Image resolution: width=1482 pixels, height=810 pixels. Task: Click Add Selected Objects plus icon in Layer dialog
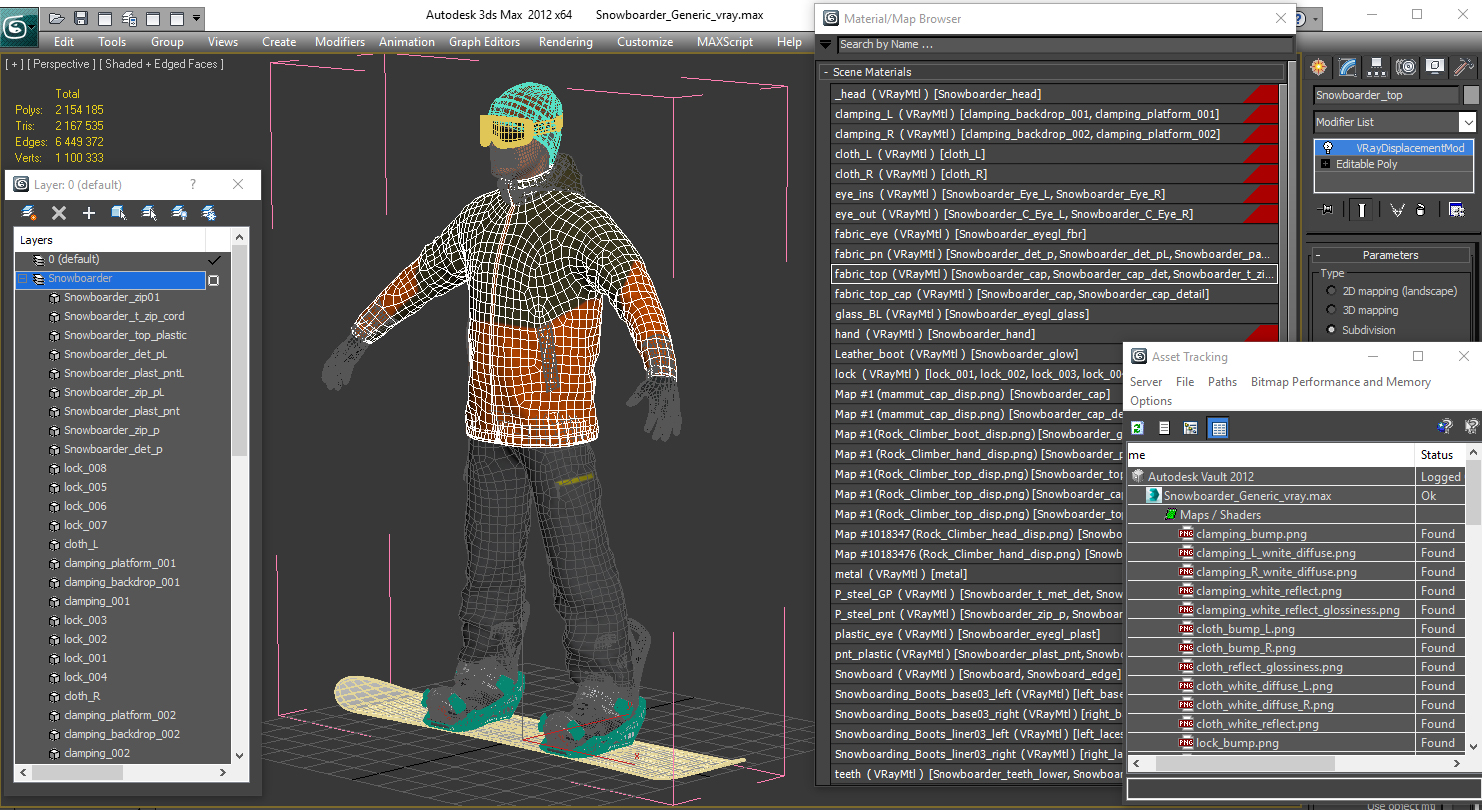tap(89, 213)
